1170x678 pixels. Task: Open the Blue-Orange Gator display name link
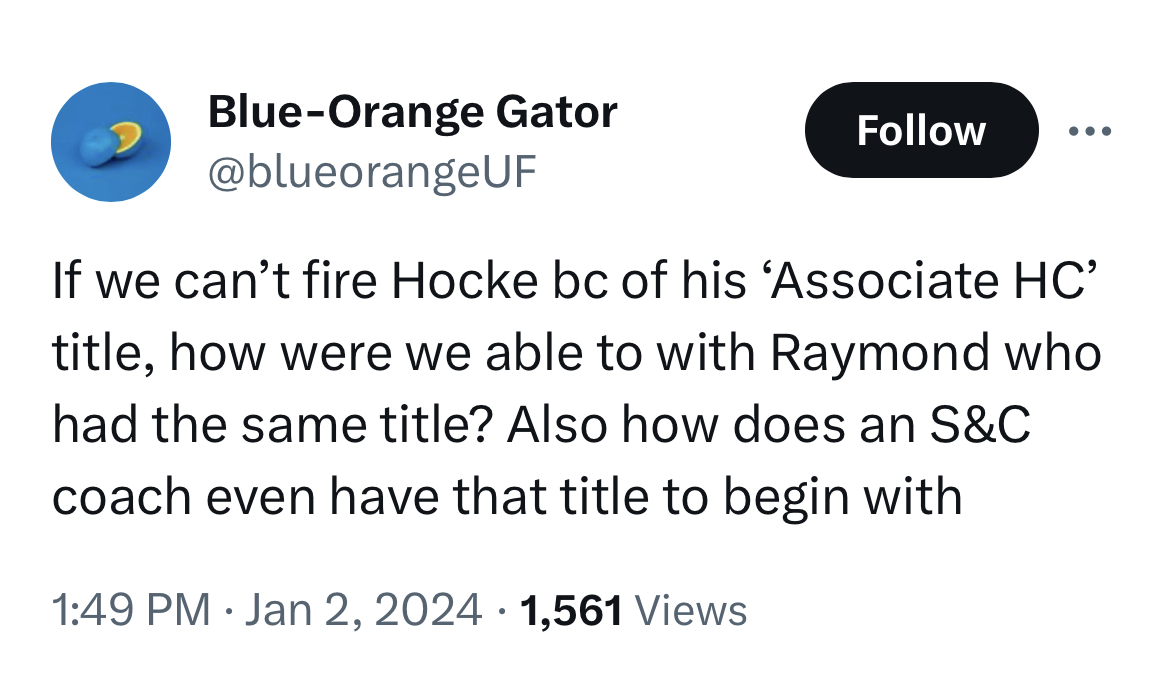tap(412, 112)
